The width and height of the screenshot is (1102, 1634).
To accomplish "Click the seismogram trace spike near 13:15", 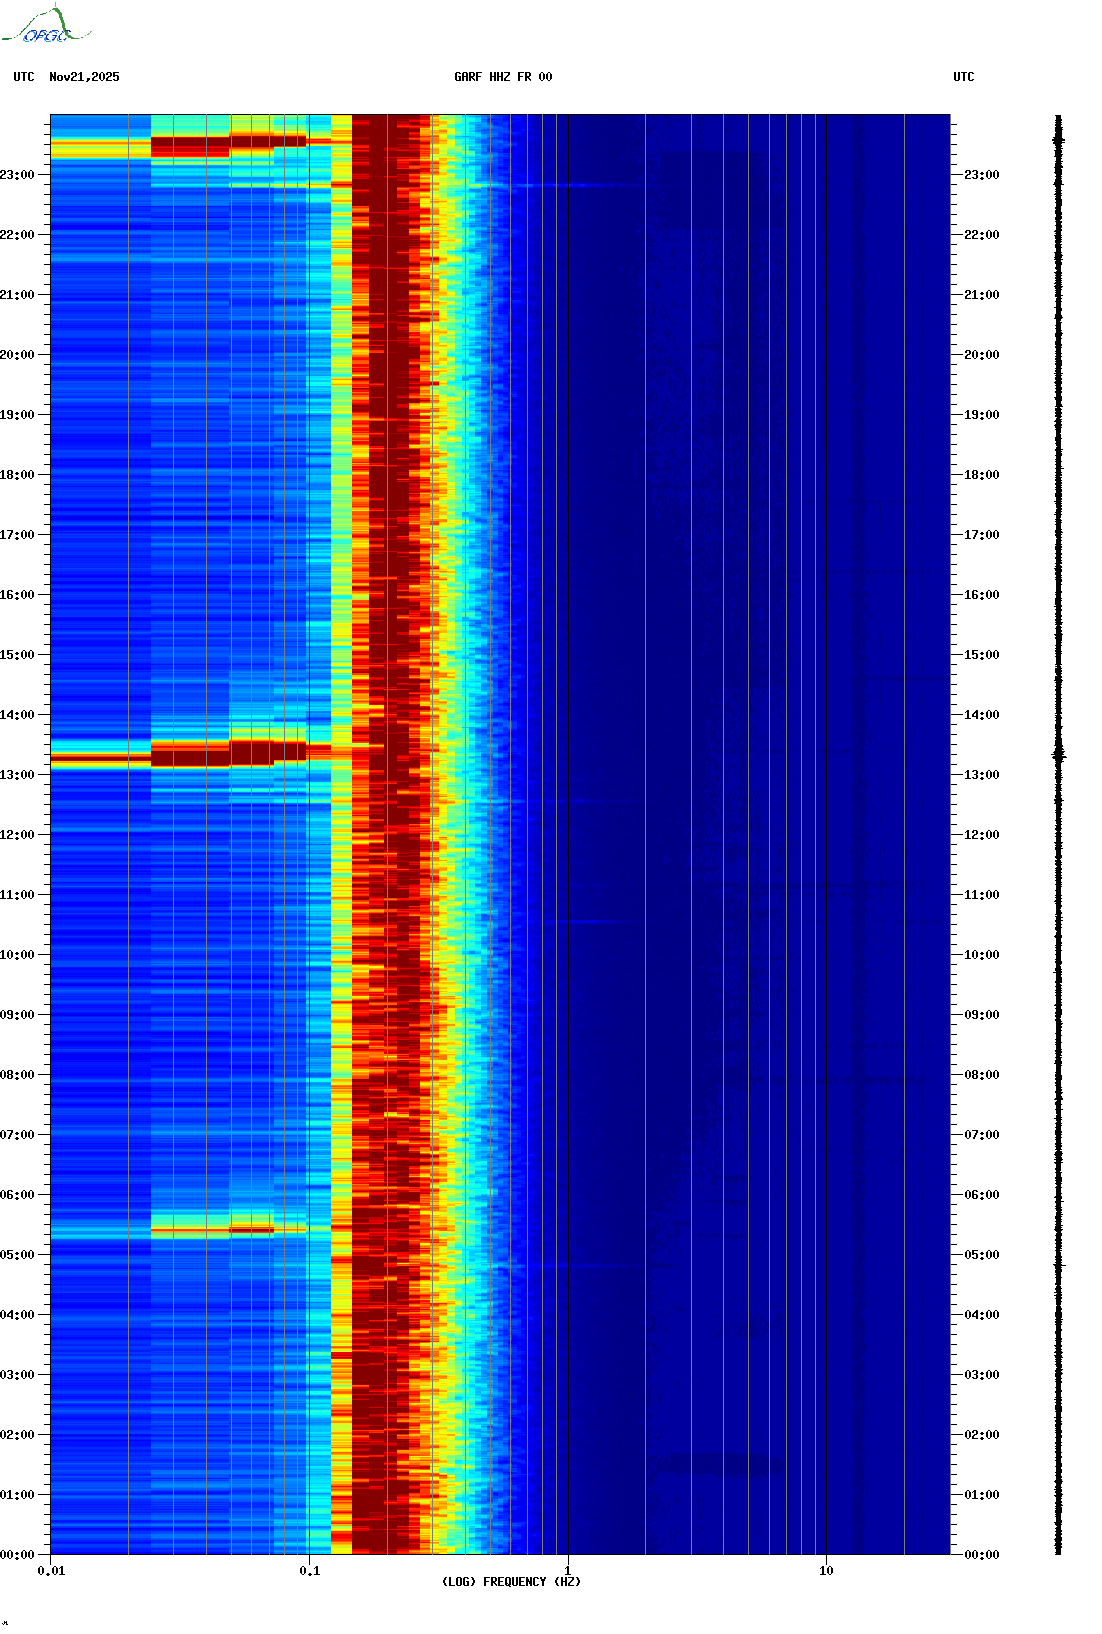I will 1059,756.
